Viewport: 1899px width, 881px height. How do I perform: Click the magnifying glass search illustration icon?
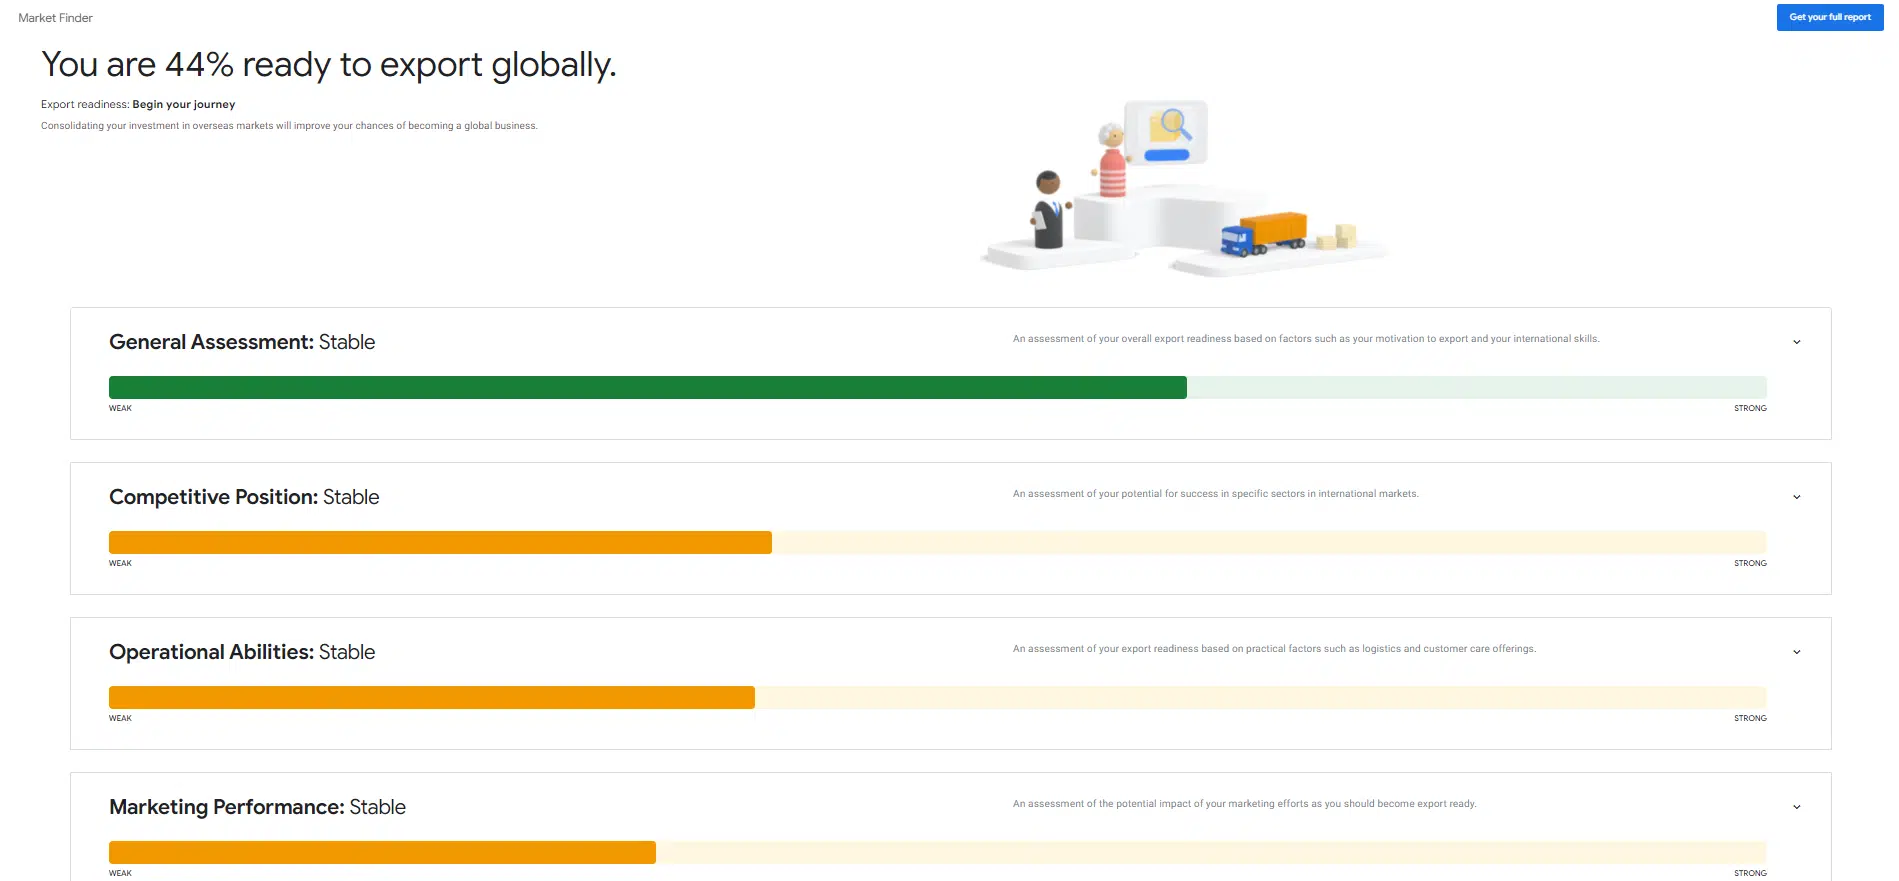click(x=1172, y=125)
